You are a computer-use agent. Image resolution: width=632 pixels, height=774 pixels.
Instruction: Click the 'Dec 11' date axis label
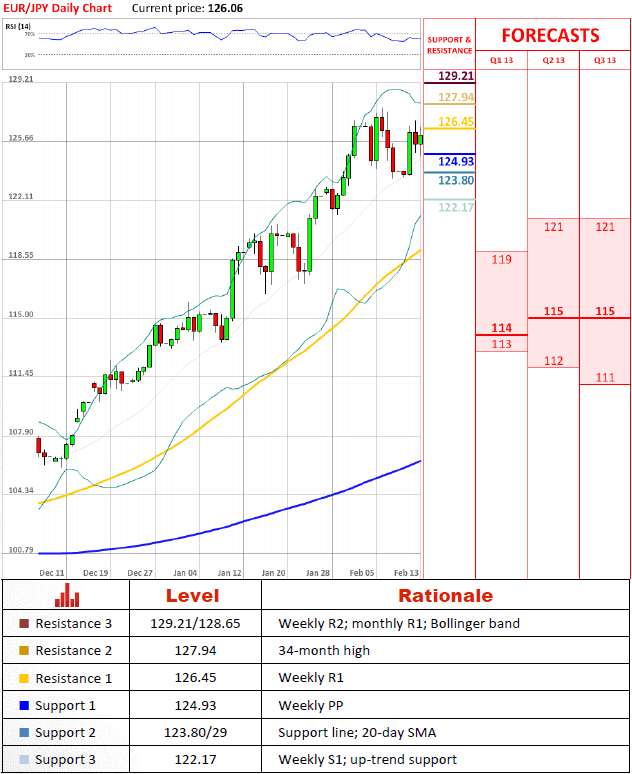[x=52, y=573]
